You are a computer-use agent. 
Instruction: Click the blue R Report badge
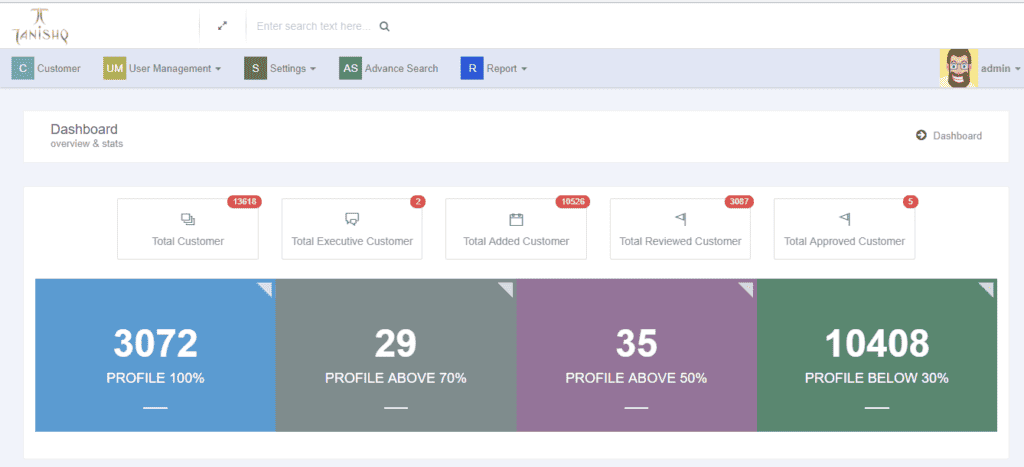click(x=472, y=68)
